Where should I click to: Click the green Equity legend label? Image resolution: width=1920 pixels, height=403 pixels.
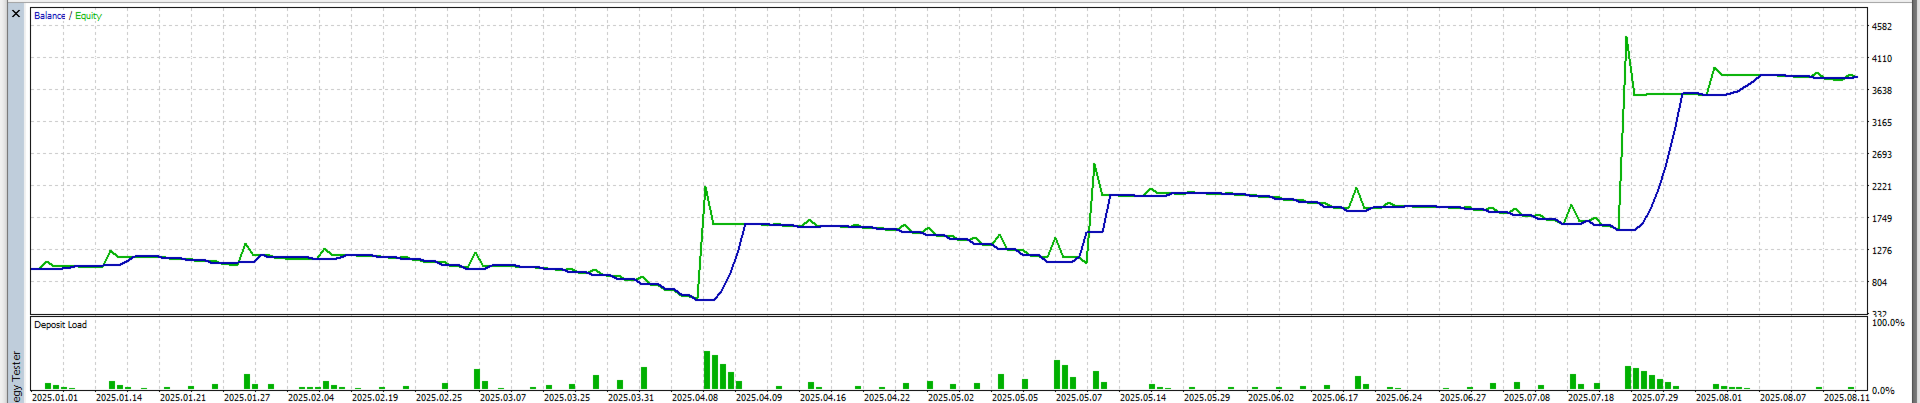(88, 16)
